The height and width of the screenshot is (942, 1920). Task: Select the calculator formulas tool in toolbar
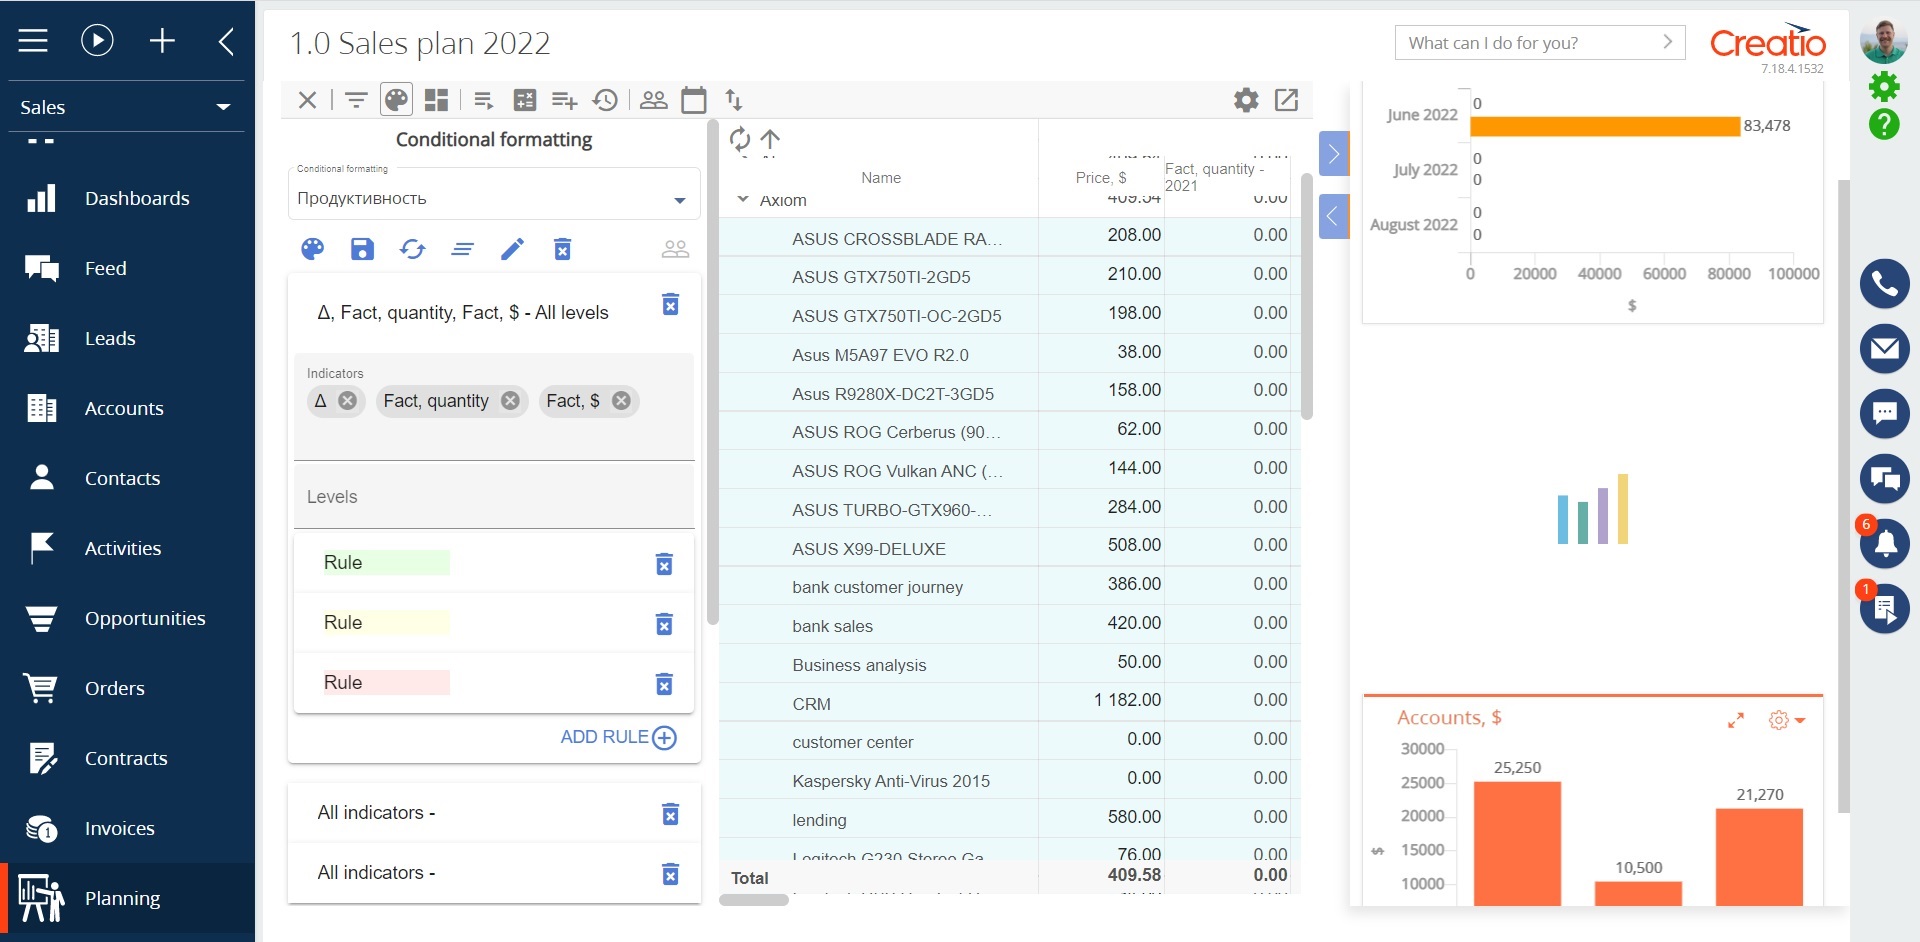point(524,99)
